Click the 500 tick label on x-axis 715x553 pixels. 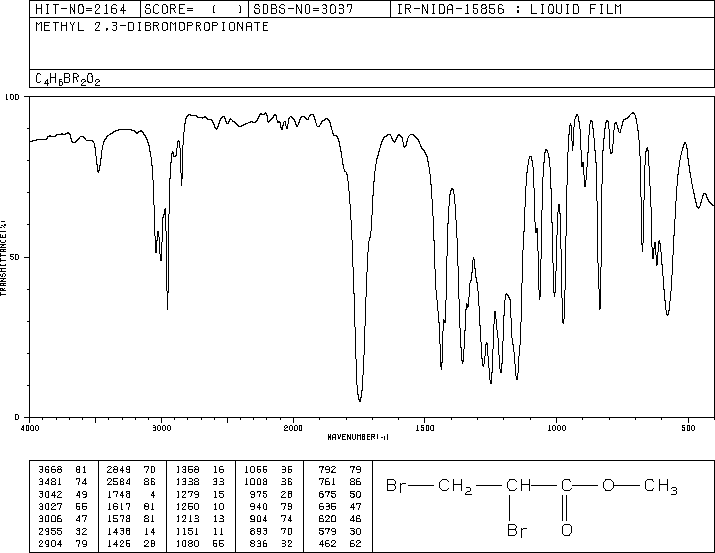tap(689, 428)
